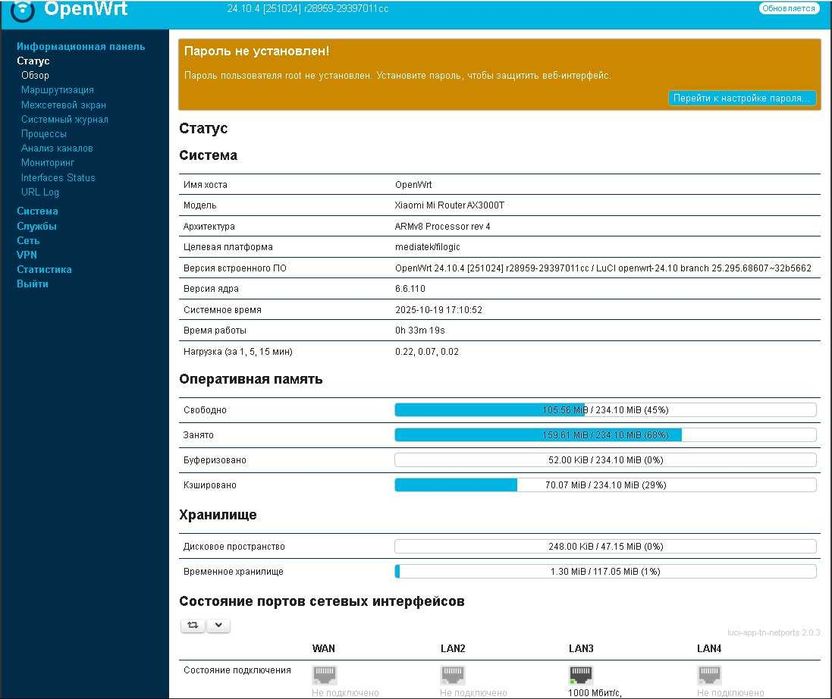Open the Маршрутизация page
The width and height of the screenshot is (832, 699).
pyautogui.click(x=57, y=90)
